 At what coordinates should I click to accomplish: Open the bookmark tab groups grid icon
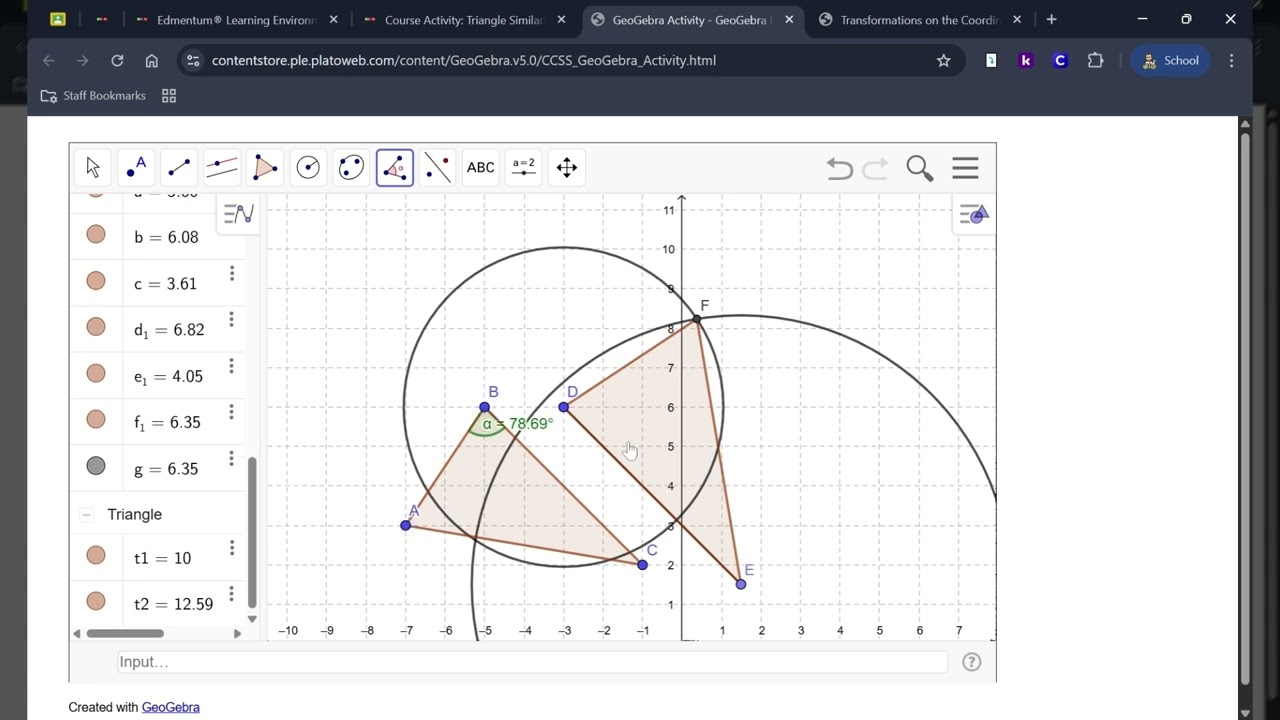point(169,96)
